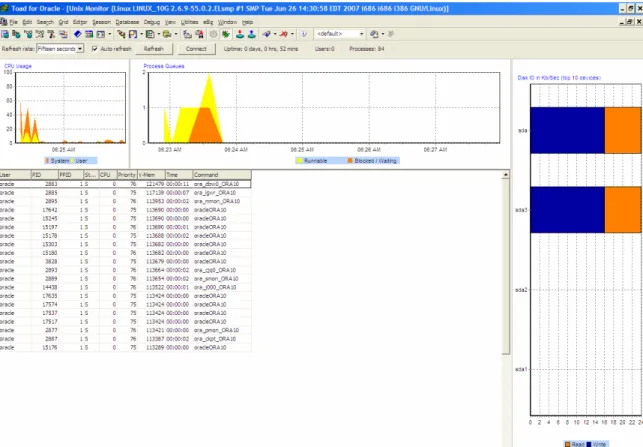Select the ora_pmon_ORA10 process row
Screen dimensions: 643x447
(125, 330)
